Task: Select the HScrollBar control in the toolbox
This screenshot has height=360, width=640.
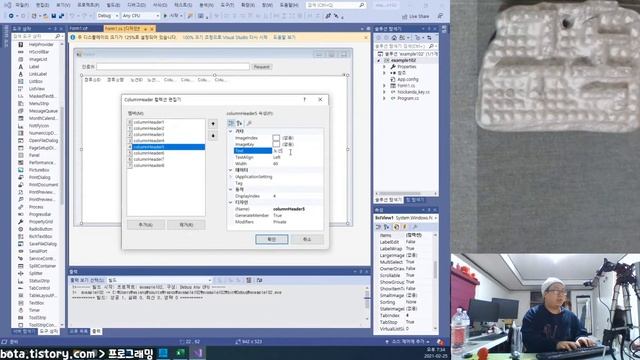Action: (39, 52)
